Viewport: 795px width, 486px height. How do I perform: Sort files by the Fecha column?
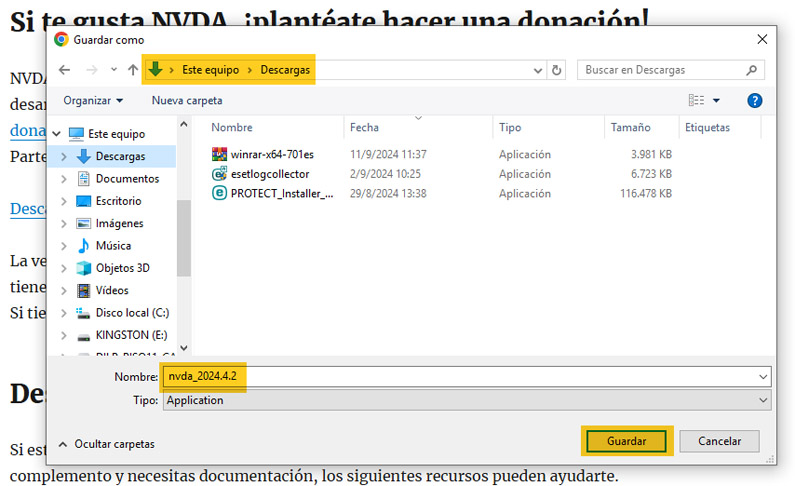[364, 127]
